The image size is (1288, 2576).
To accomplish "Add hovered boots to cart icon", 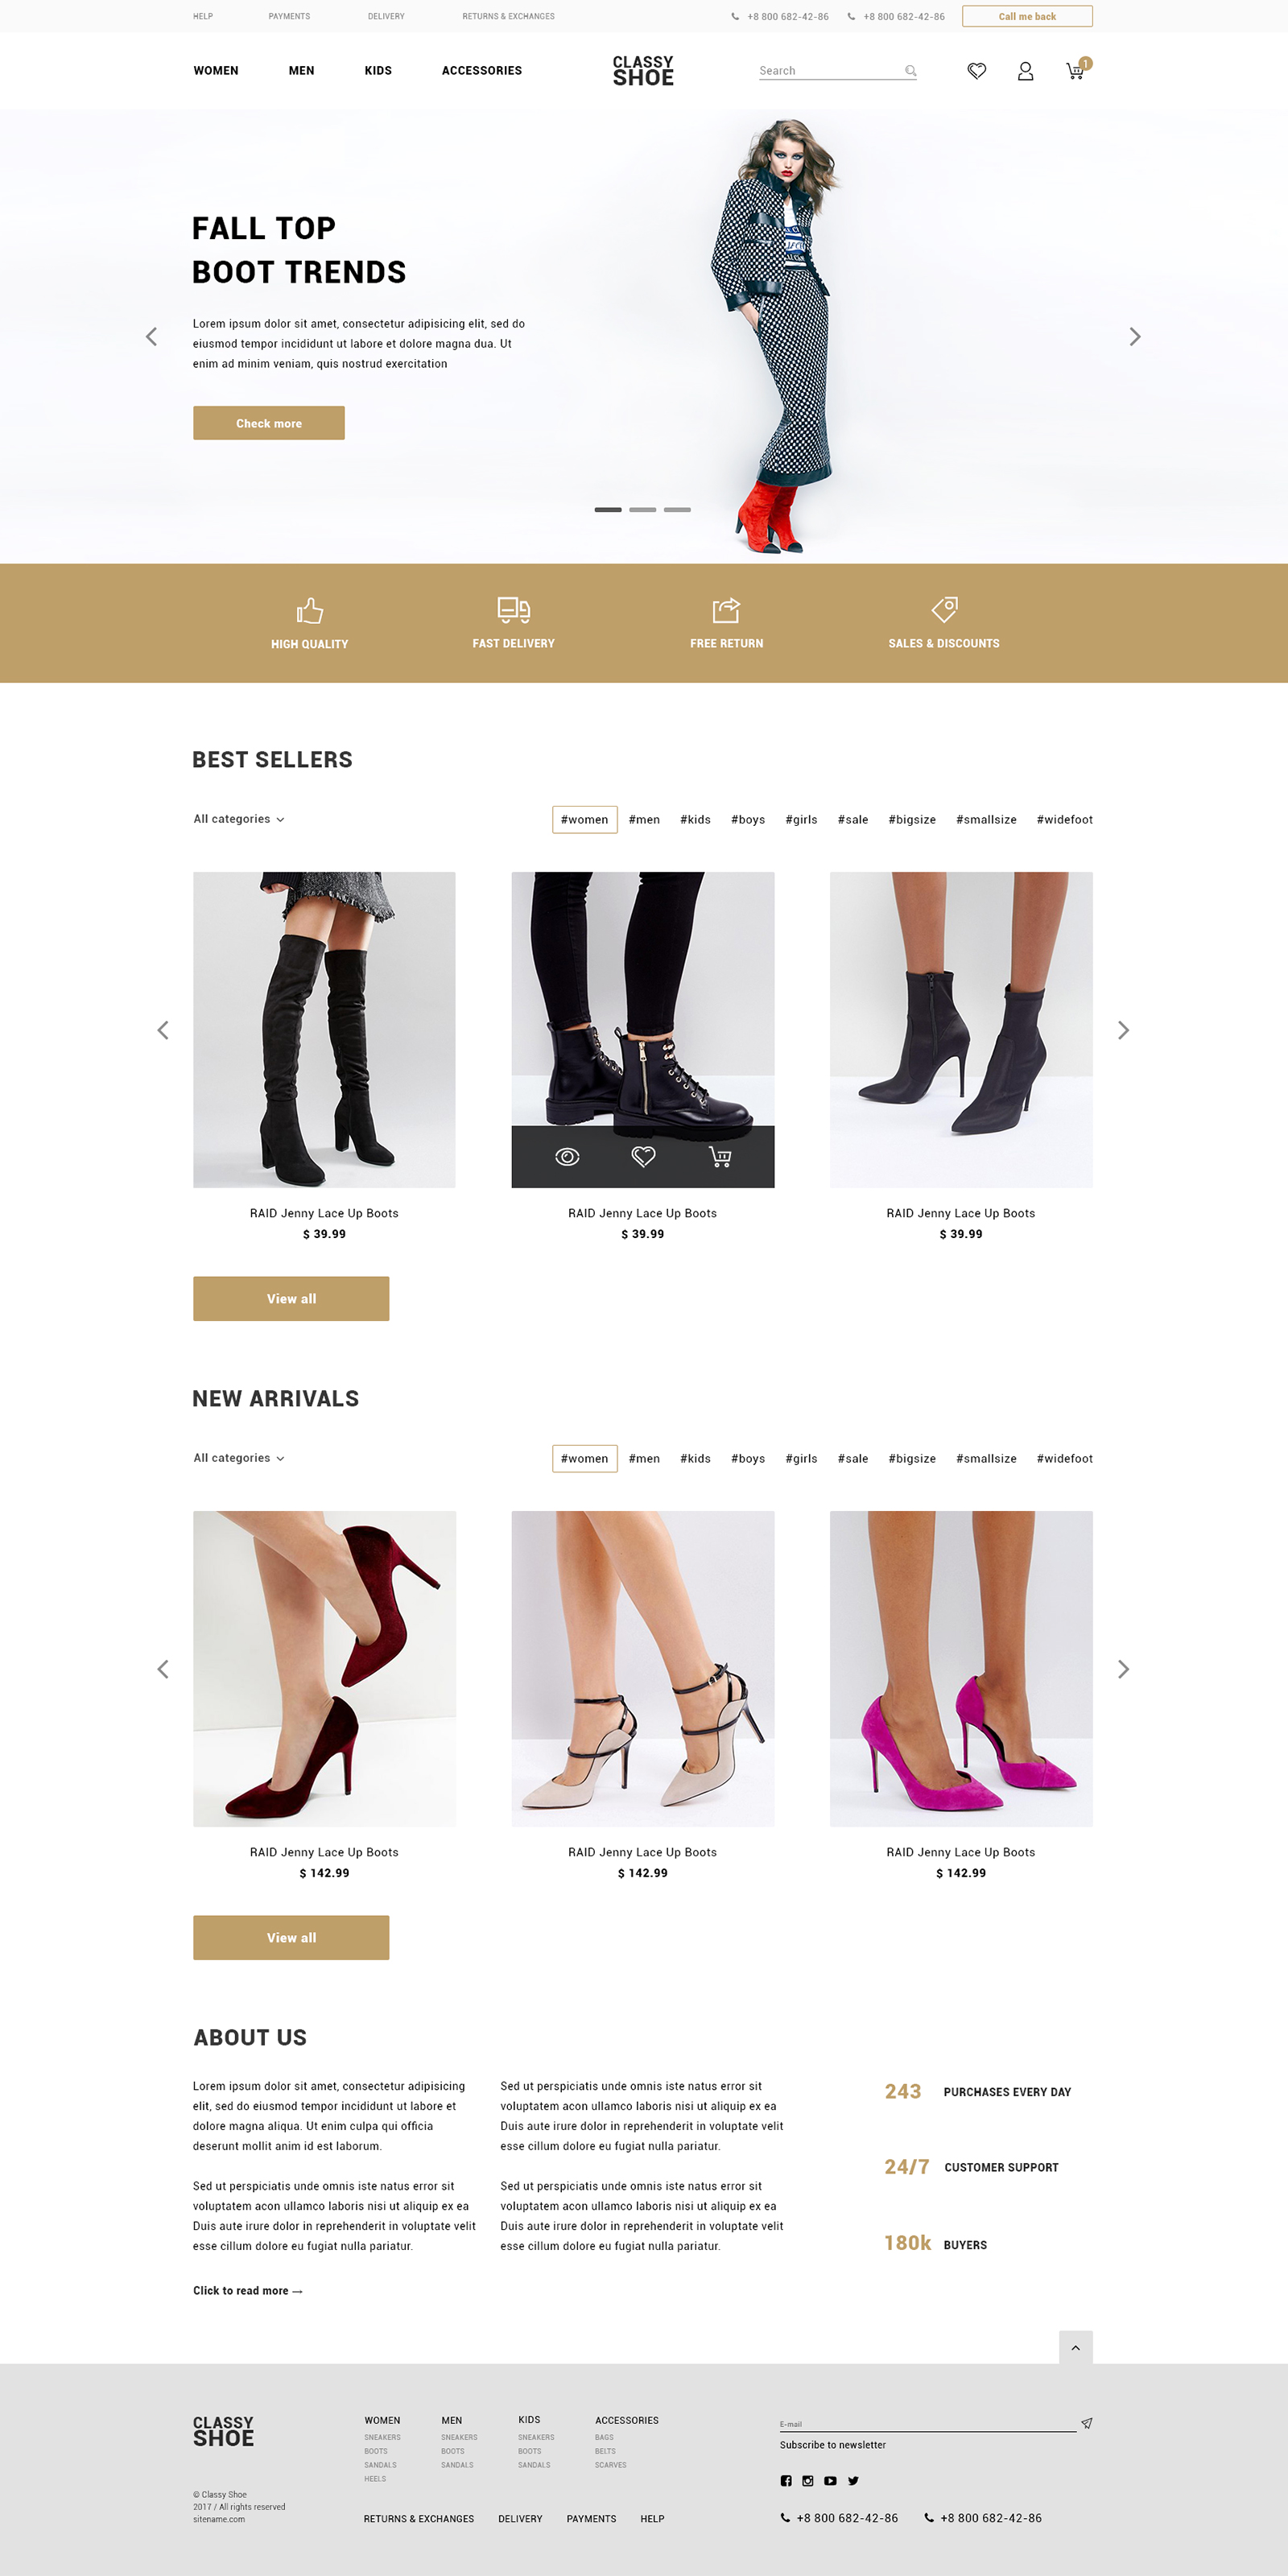I will tap(720, 1156).
